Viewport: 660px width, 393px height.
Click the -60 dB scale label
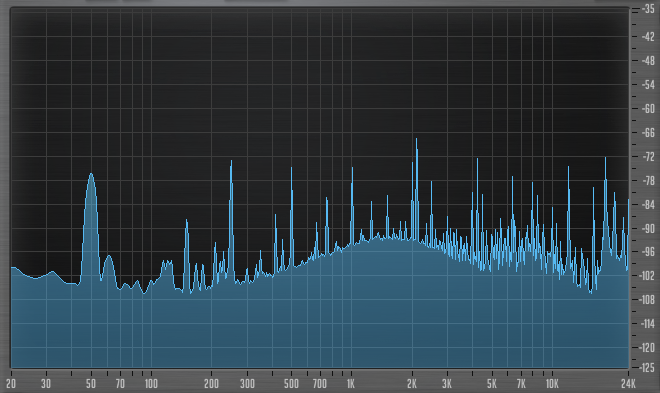click(648, 109)
